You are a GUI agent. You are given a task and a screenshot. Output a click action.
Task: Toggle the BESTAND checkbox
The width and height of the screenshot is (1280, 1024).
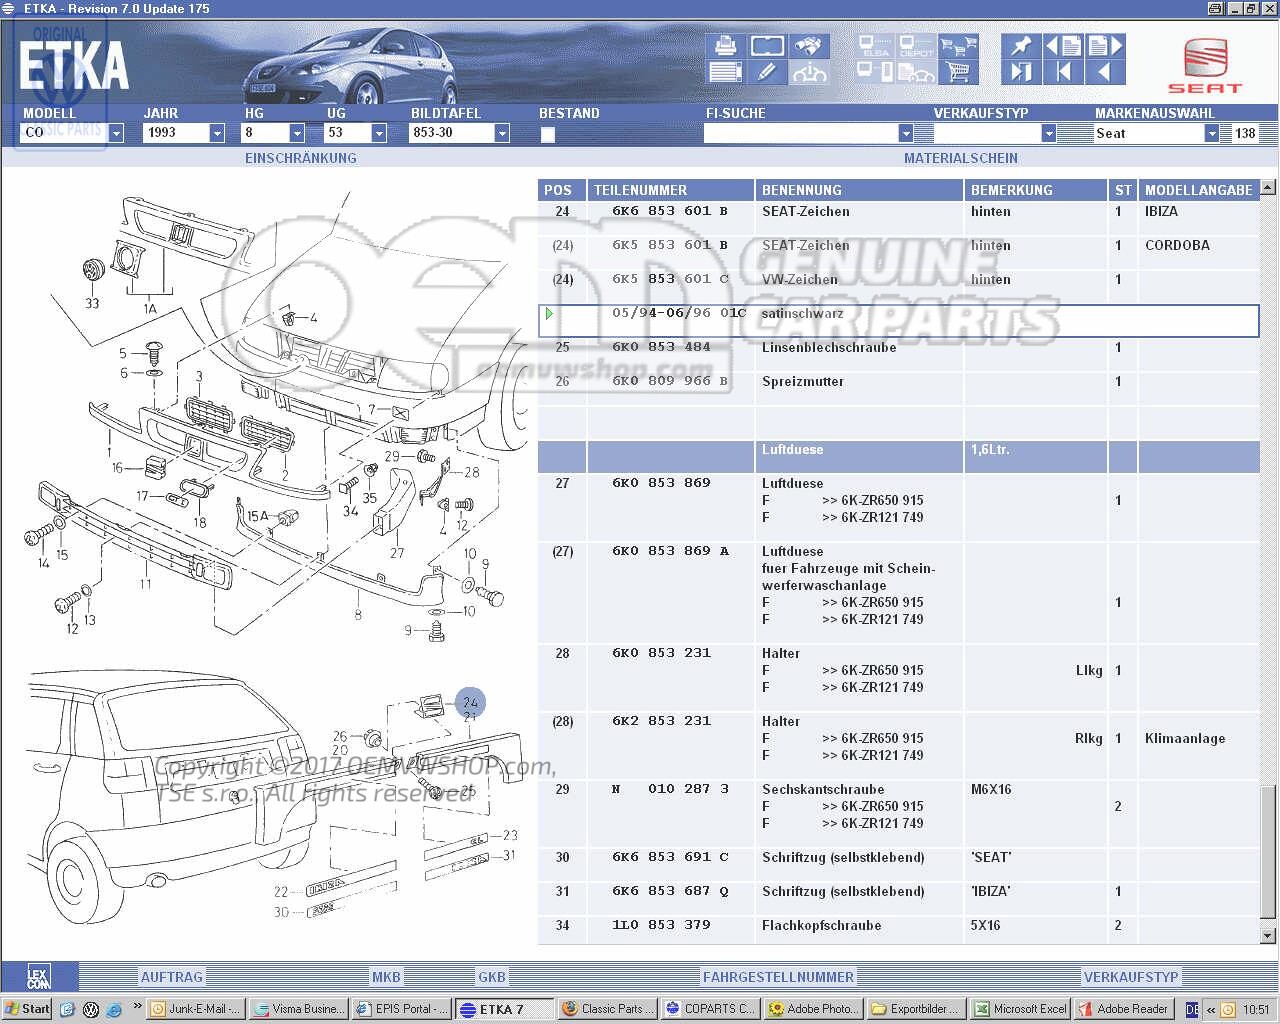pyautogui.click(x=547, y=134)
